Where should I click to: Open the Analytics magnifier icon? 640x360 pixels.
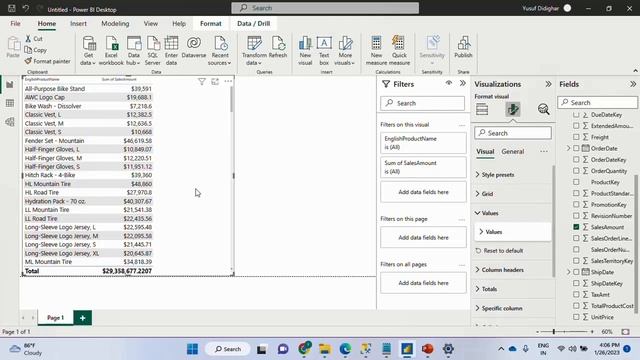543,109
